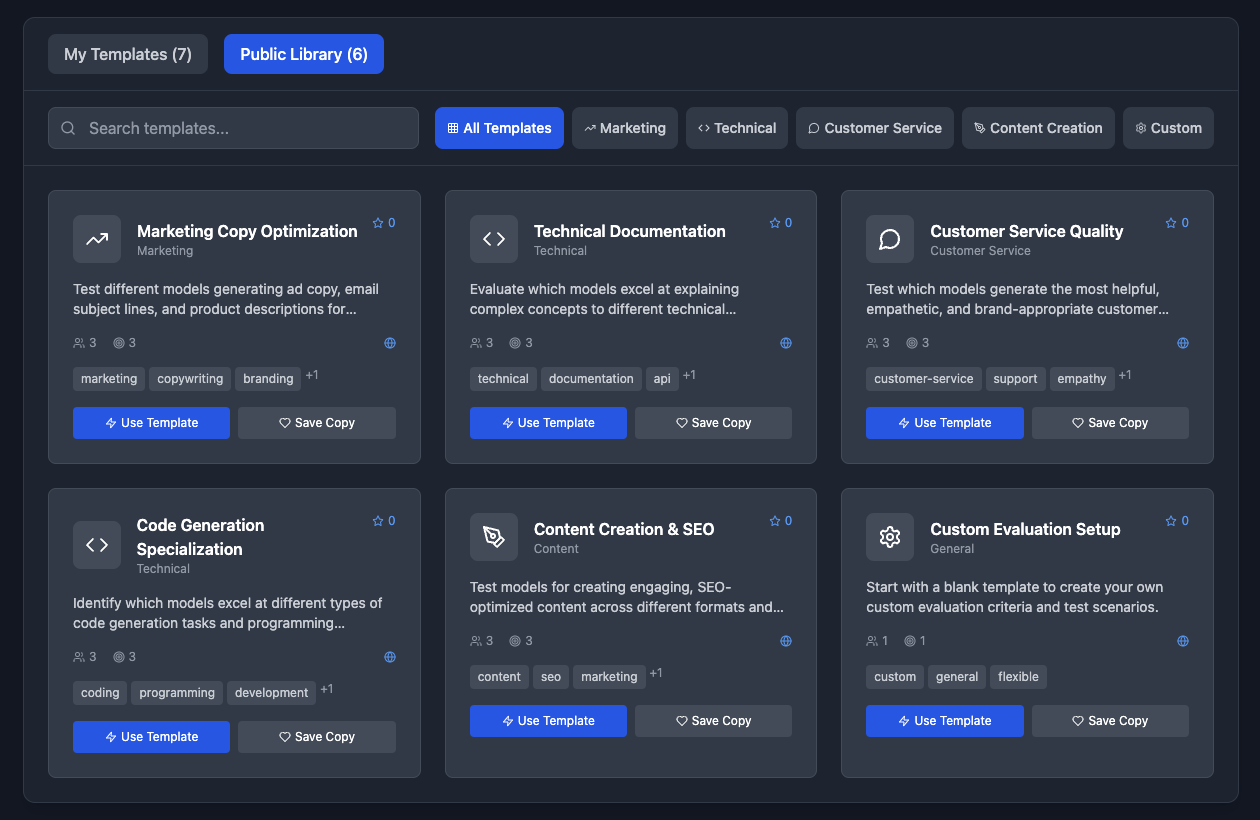This screenshot has width=1260, height=820.
Task: Click globe icon on Marketing Copy Optimization card
Action: click(x=390, y=343)
